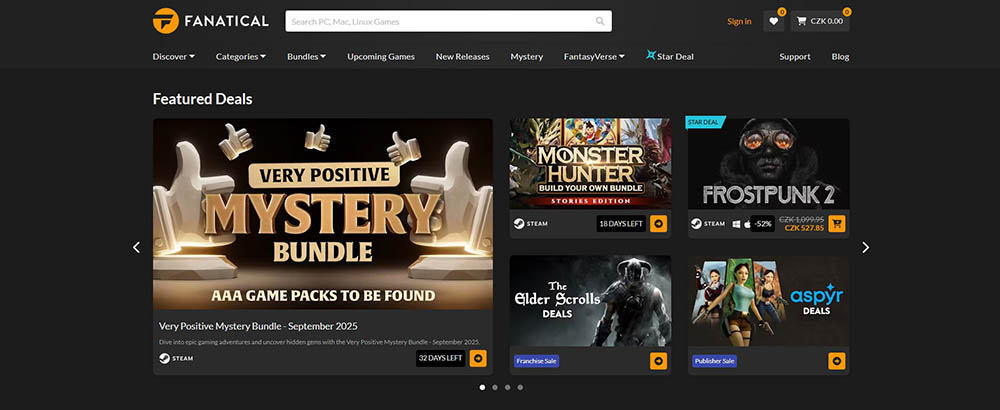Expand the Bundles dropdown menu
This screenshot has width=1000, height=410.
[306, 57]
